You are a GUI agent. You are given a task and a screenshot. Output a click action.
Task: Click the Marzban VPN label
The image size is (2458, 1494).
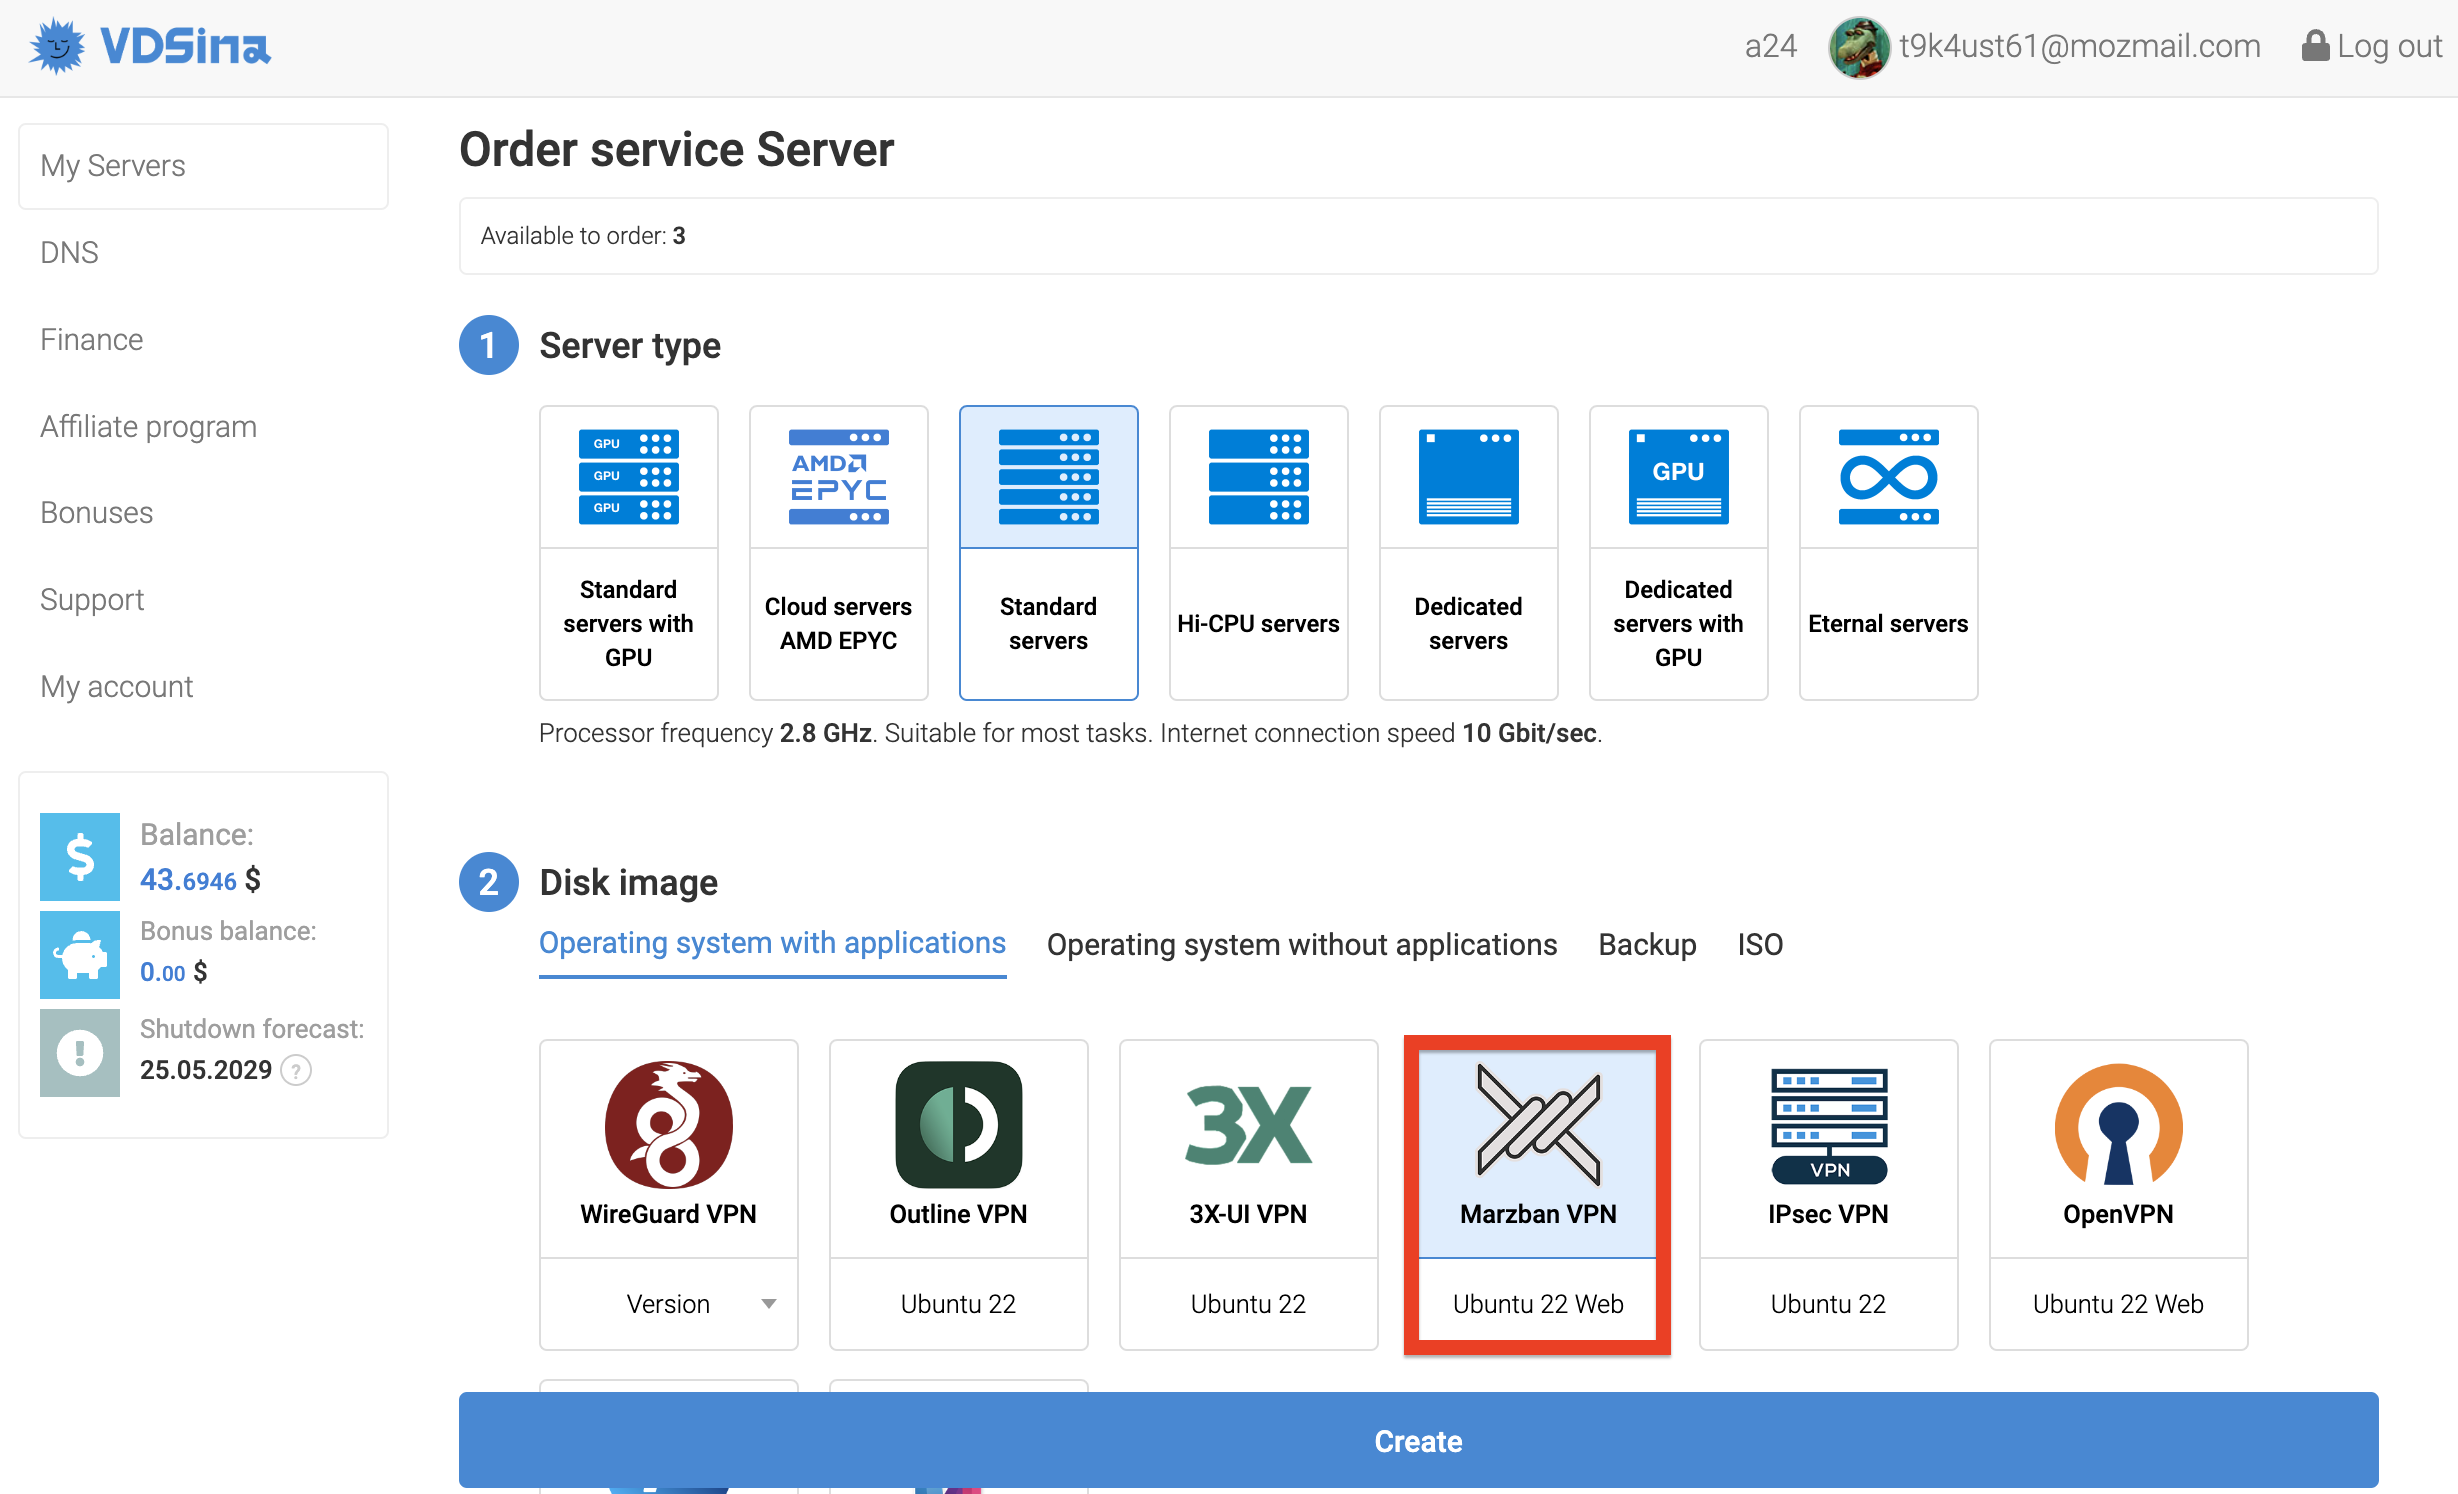pyautogui.click(x=1538, y=1214)
